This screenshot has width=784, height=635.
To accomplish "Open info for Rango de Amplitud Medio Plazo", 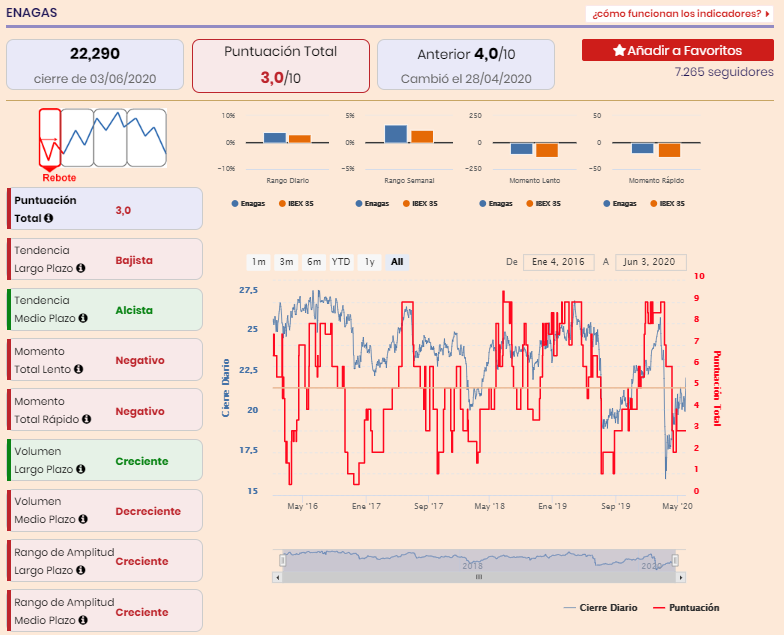I will coord(83,620).
